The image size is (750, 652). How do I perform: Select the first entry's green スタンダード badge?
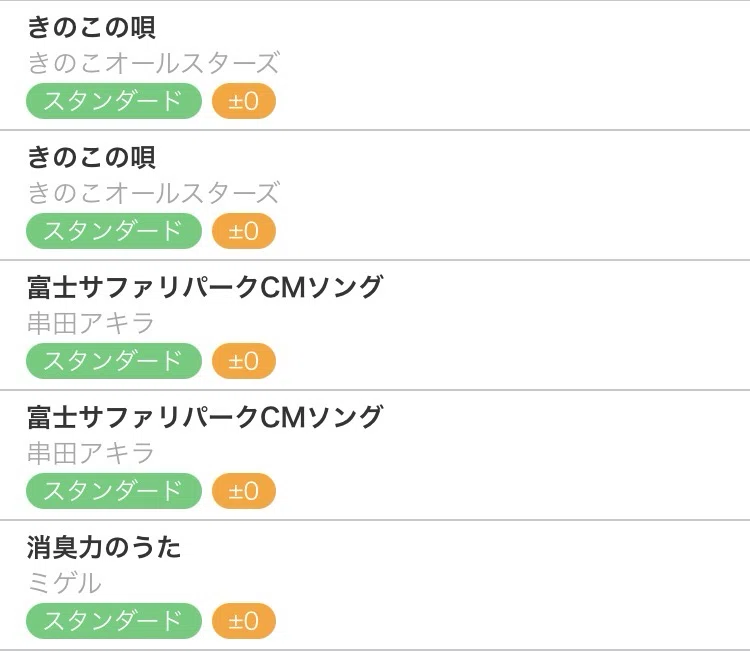114,101
